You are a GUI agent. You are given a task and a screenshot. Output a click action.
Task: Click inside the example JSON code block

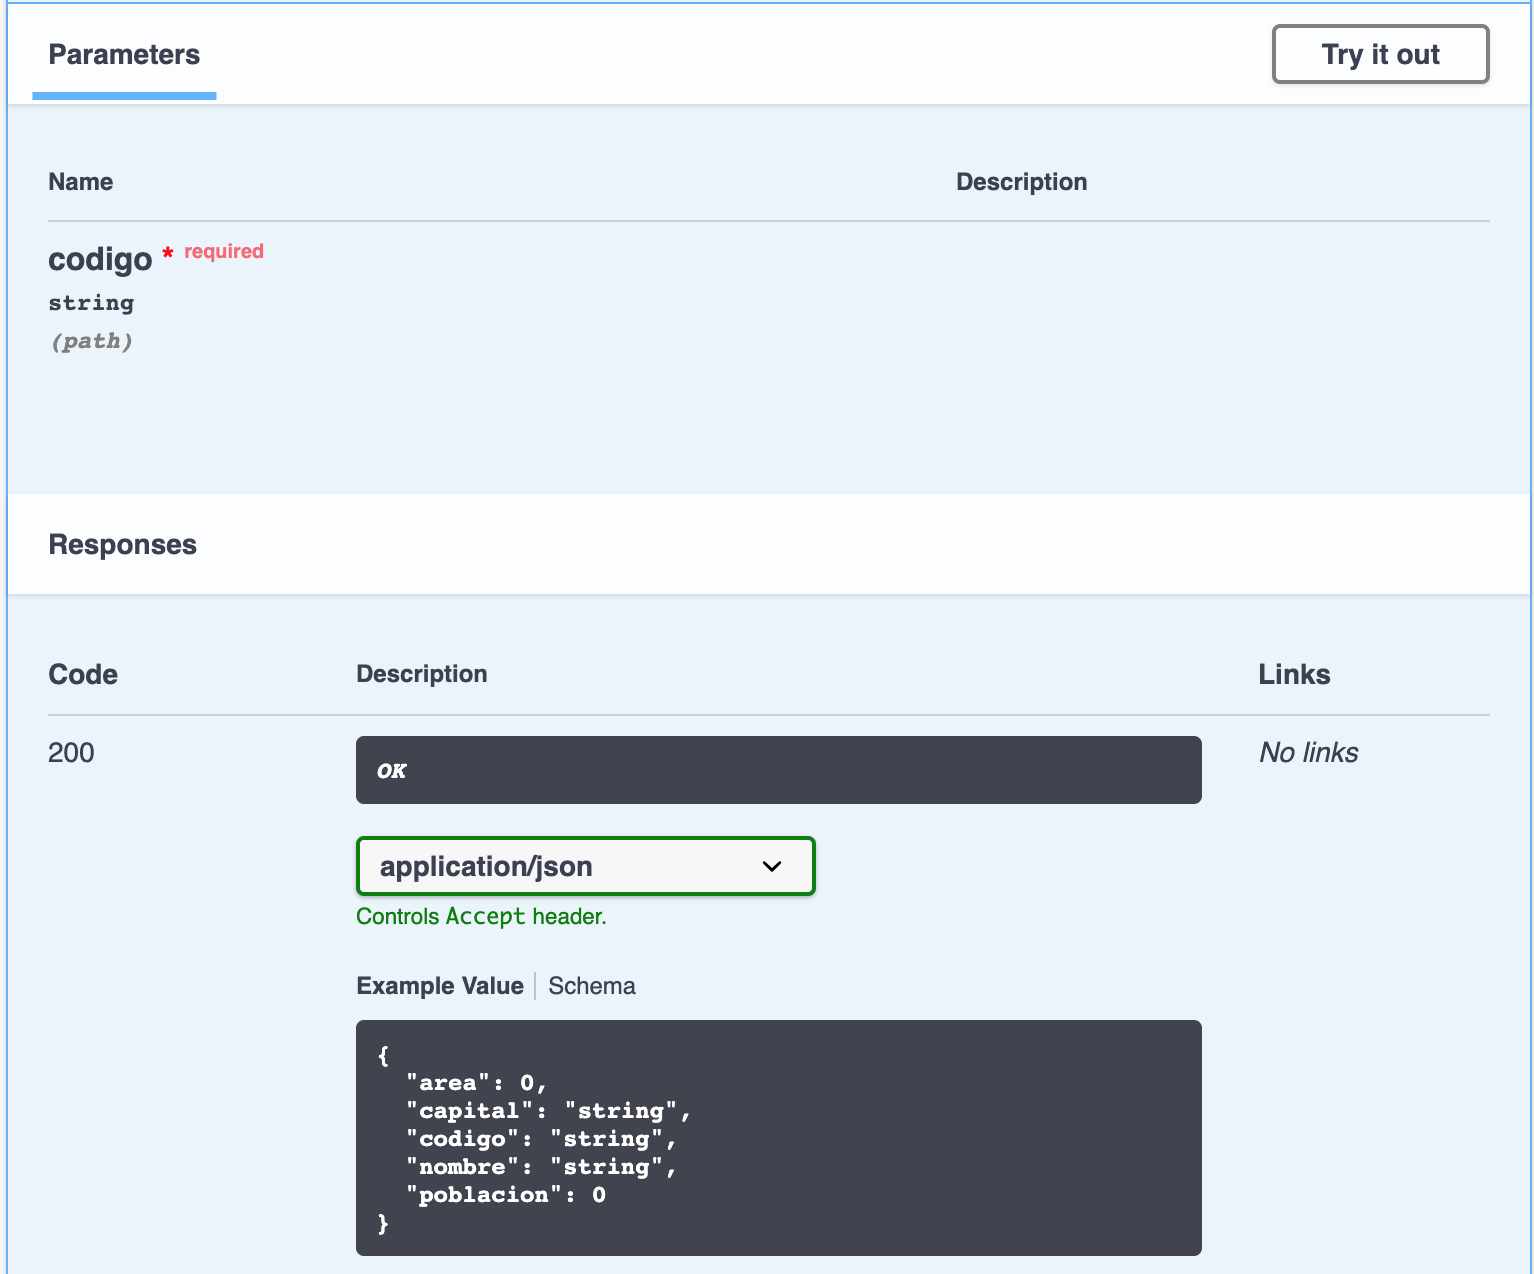click(x=778, y=1138)
